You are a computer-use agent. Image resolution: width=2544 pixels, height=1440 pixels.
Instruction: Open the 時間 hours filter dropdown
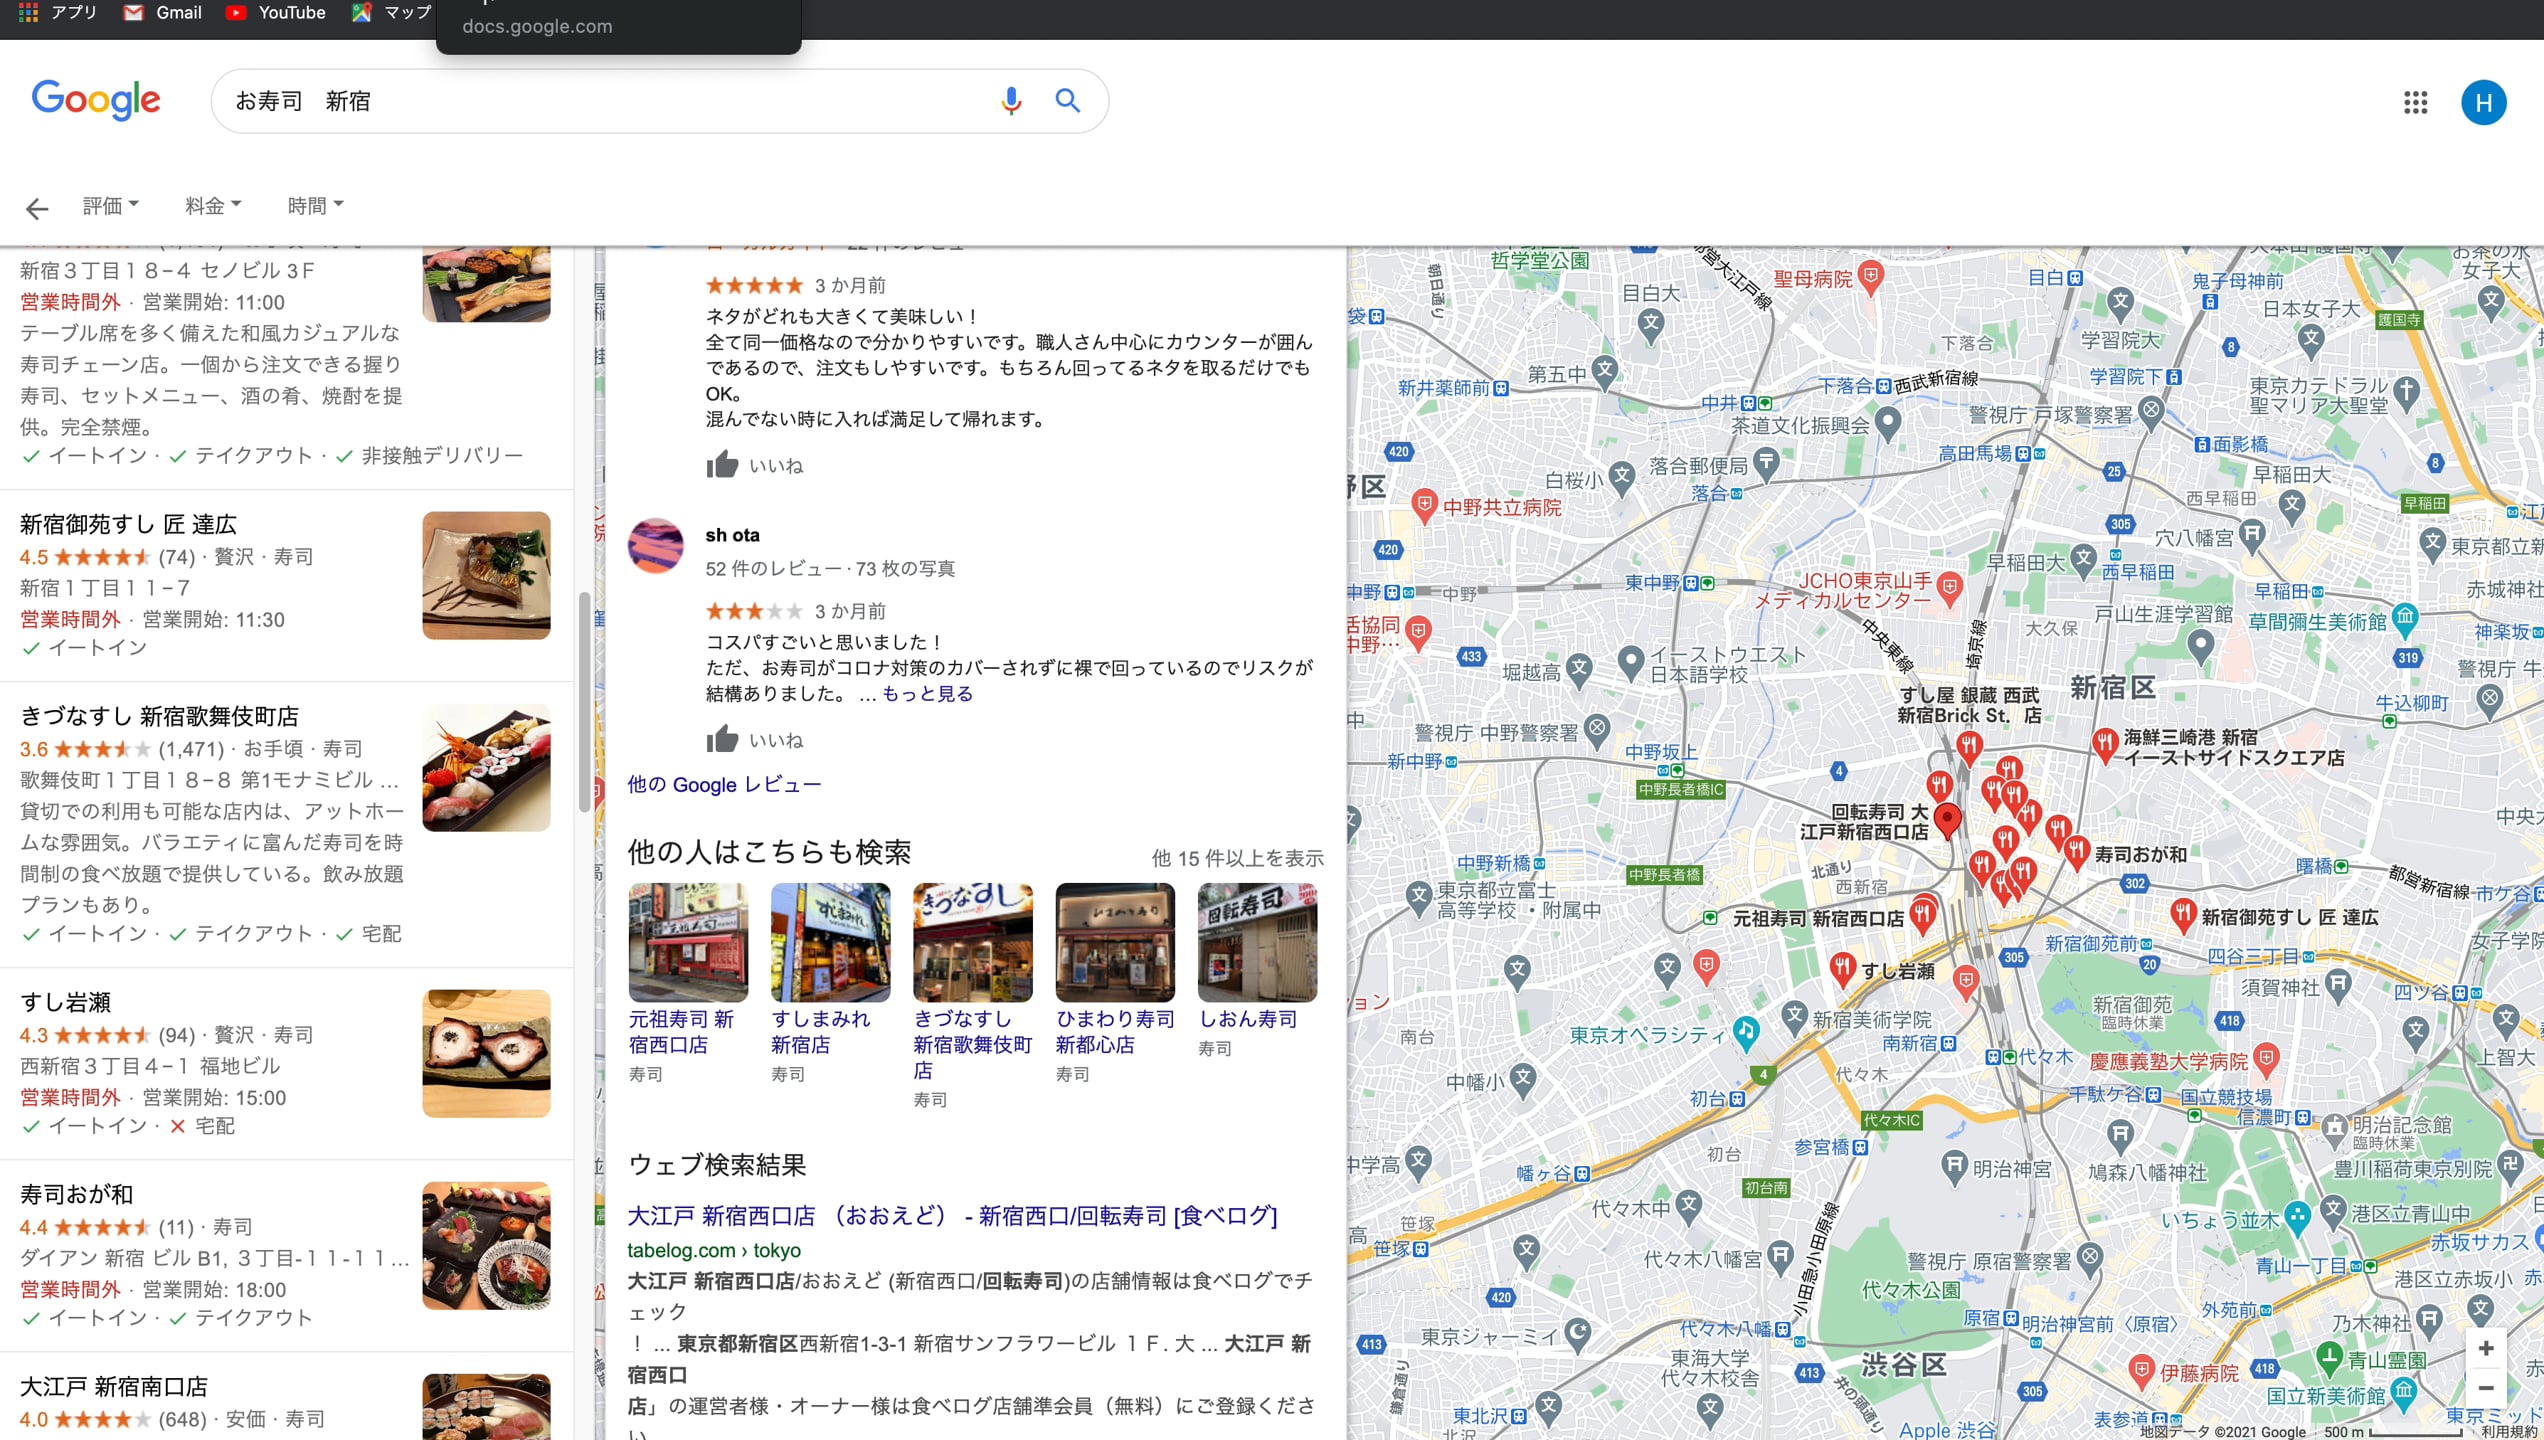coord(314,205)
